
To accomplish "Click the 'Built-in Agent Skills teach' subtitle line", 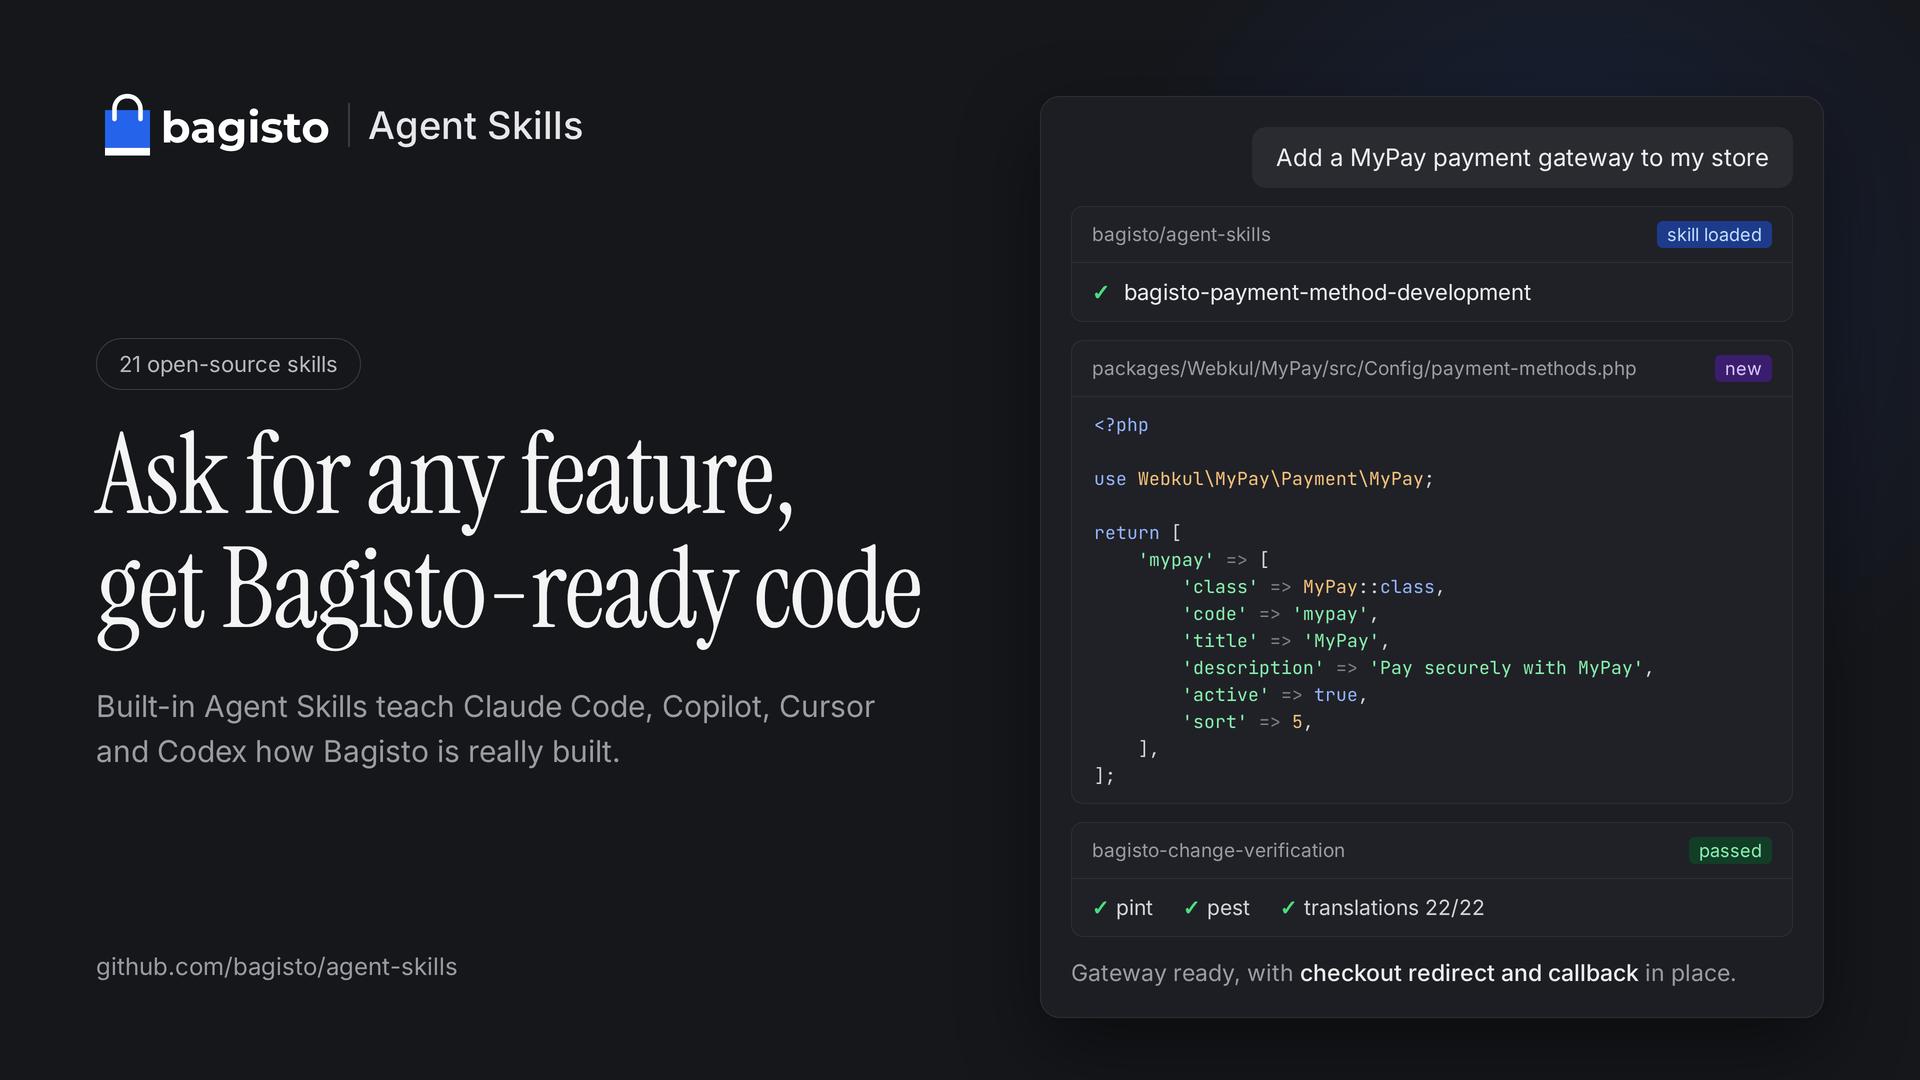I will click(x=485, y=707).
